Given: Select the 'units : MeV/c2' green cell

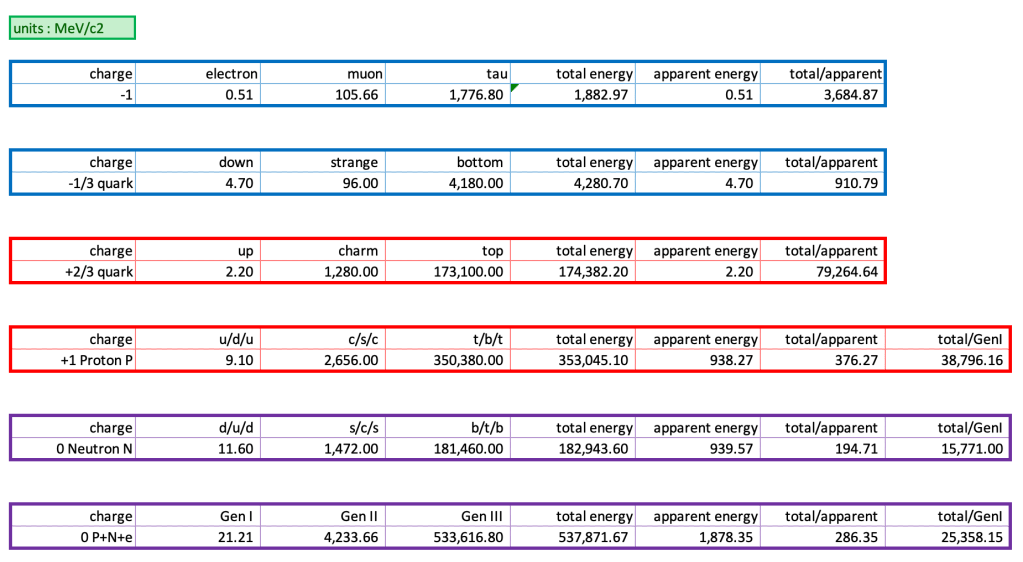Looking at the screenshot, I should [x=72, y=28].
